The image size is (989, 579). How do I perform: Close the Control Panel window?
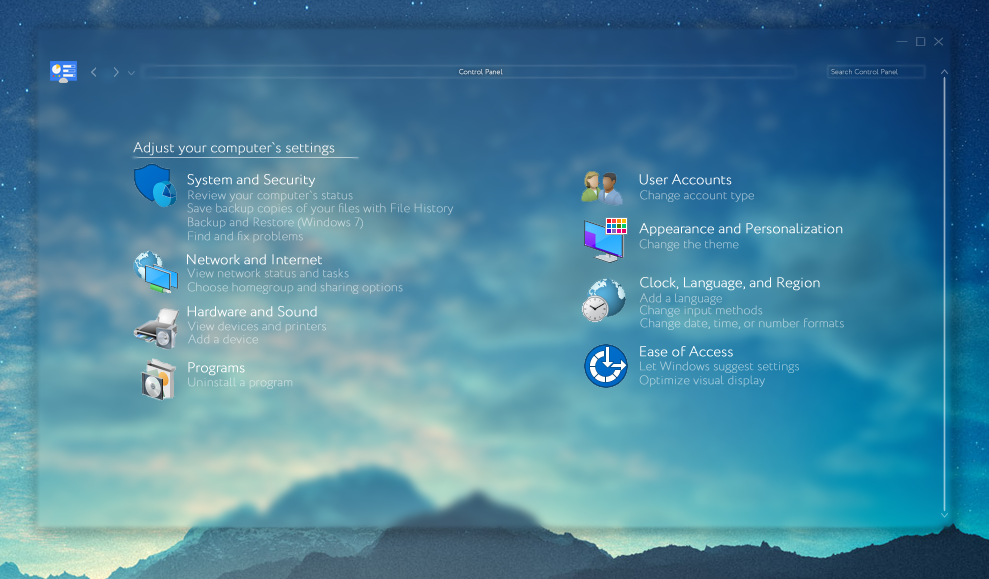939,42
